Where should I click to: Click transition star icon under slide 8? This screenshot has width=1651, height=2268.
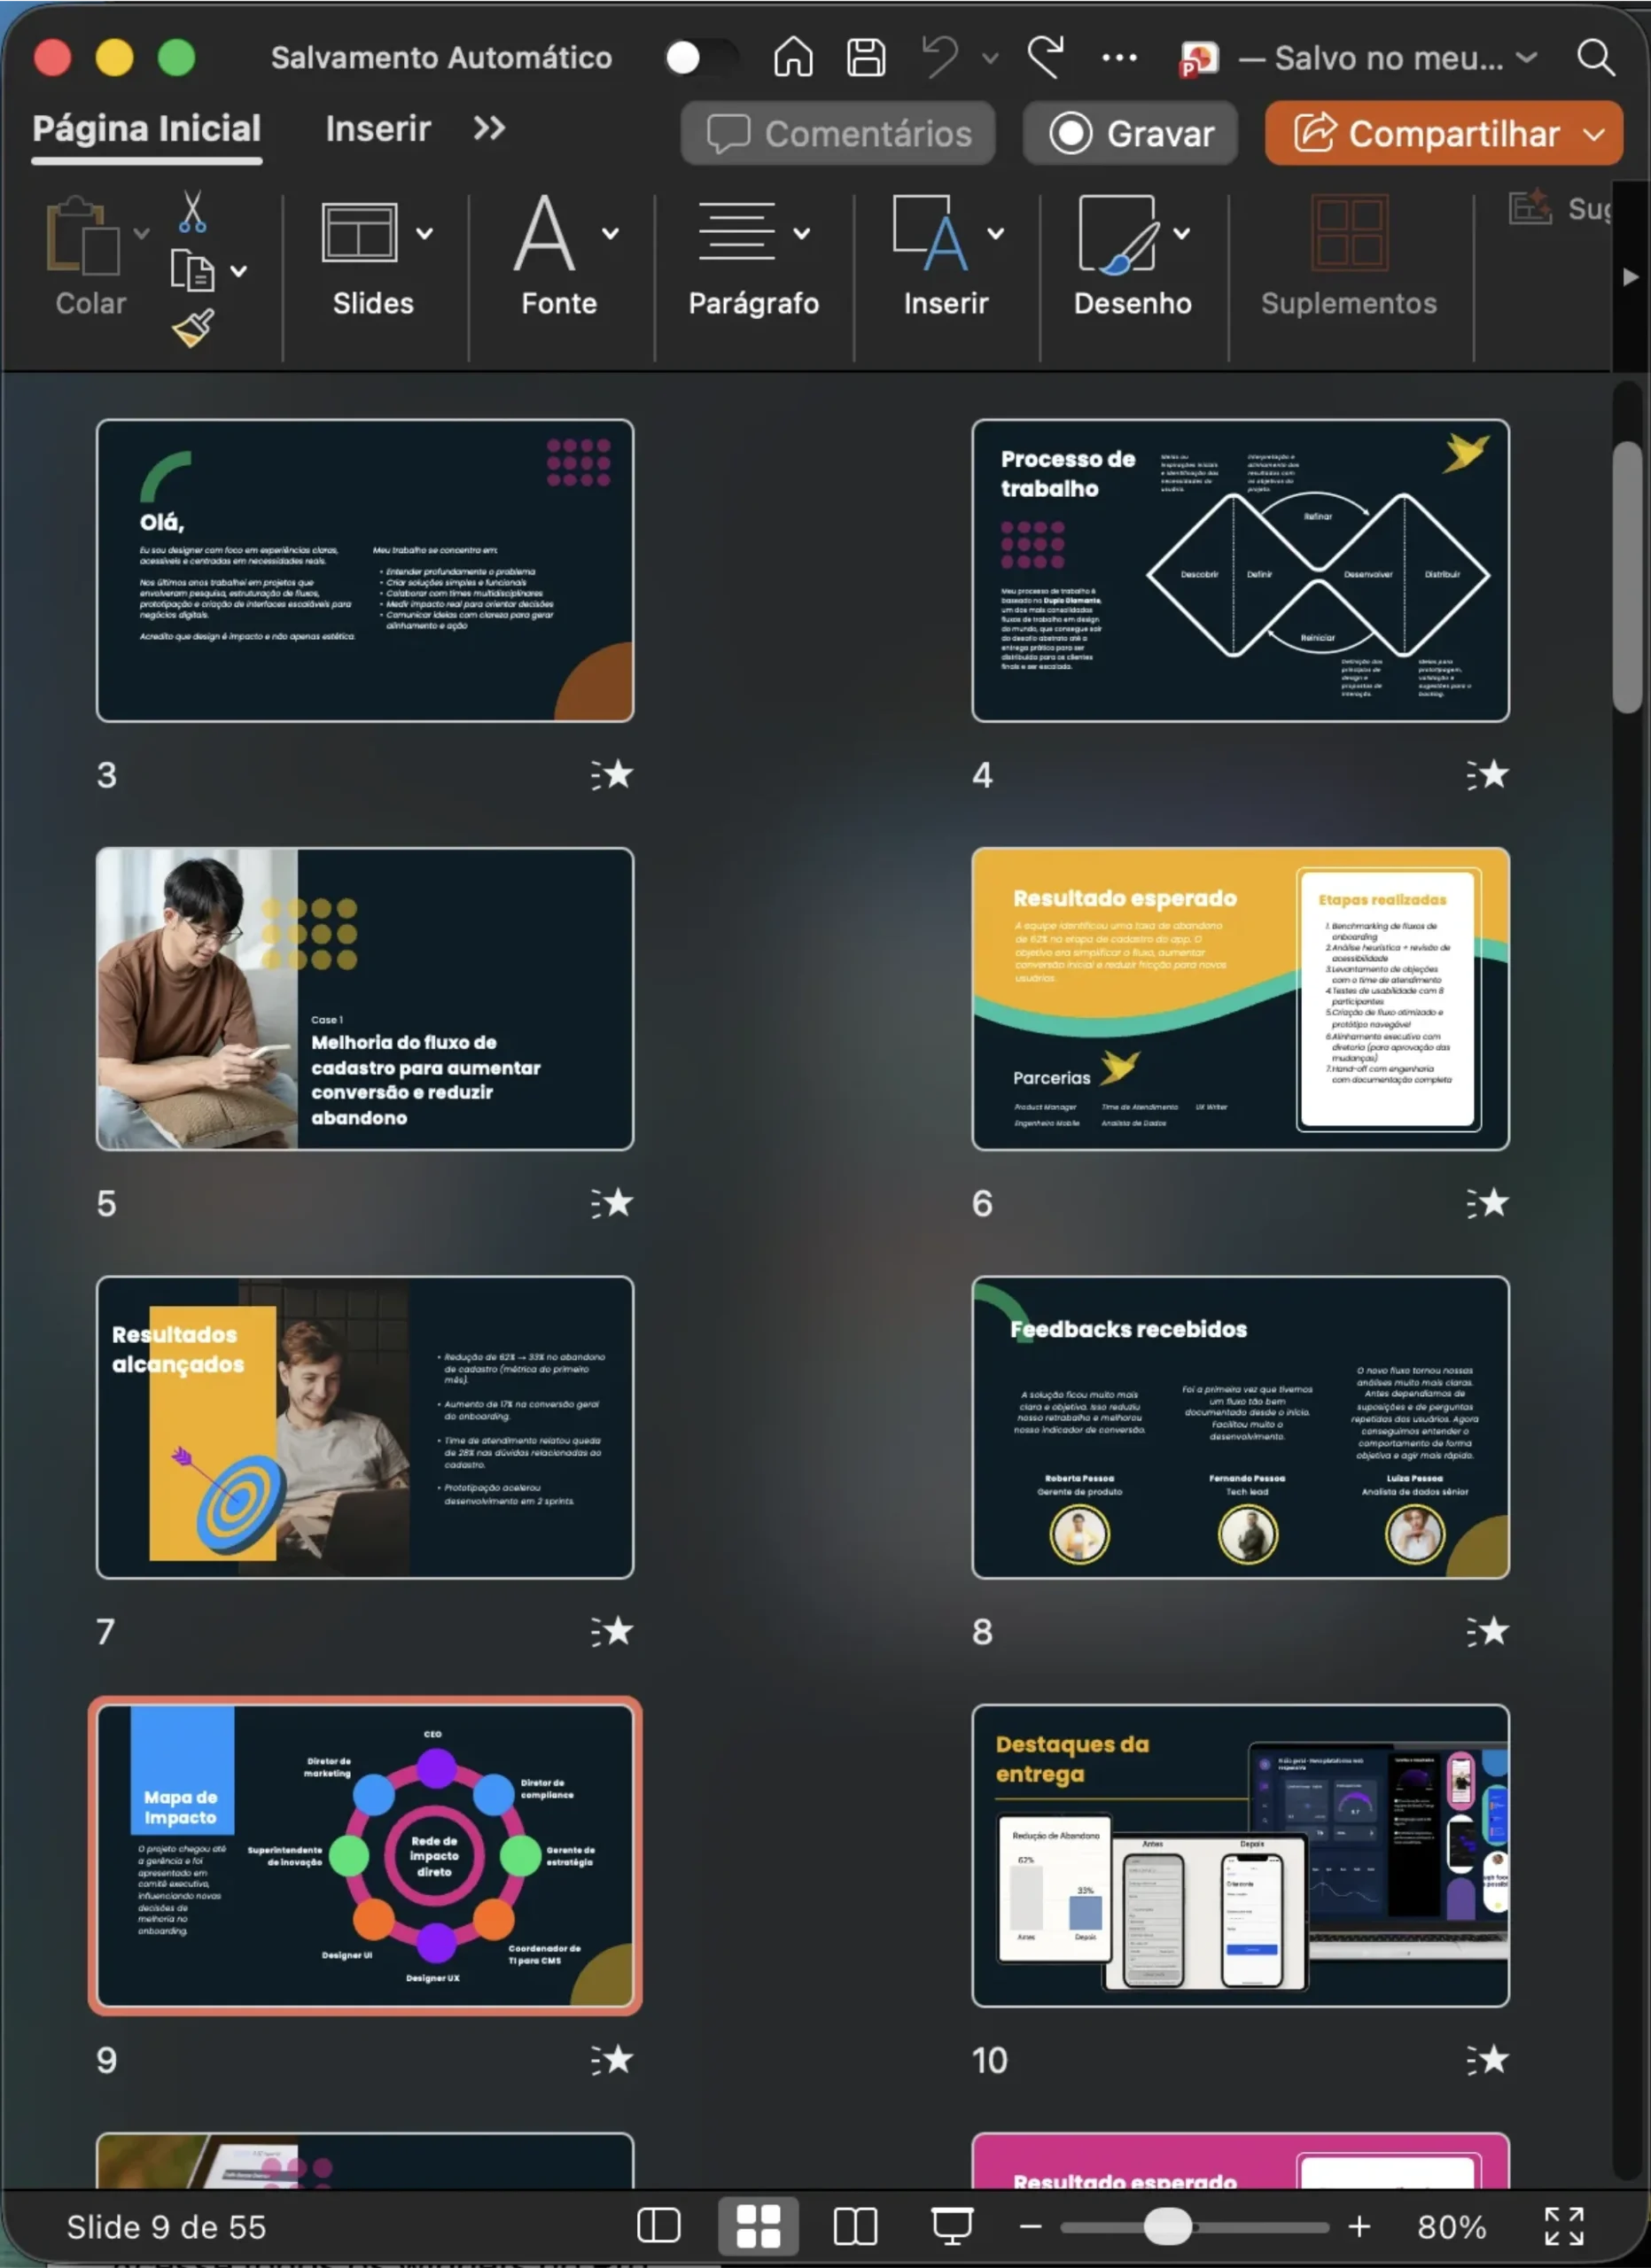1487,1631
